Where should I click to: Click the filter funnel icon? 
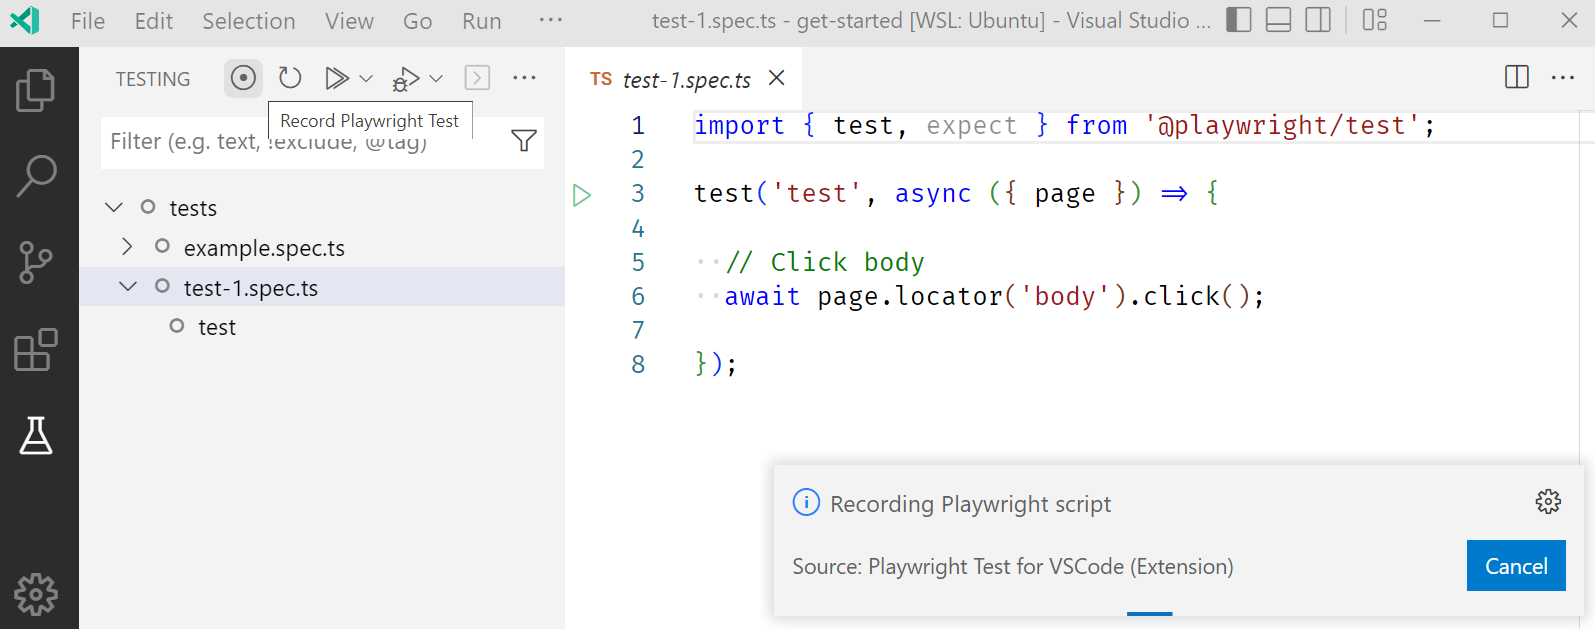(524, 141)
